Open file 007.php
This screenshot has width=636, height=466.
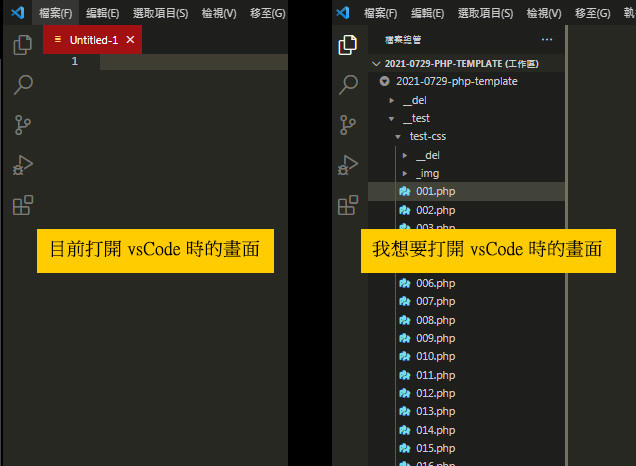tap(466, 301)
